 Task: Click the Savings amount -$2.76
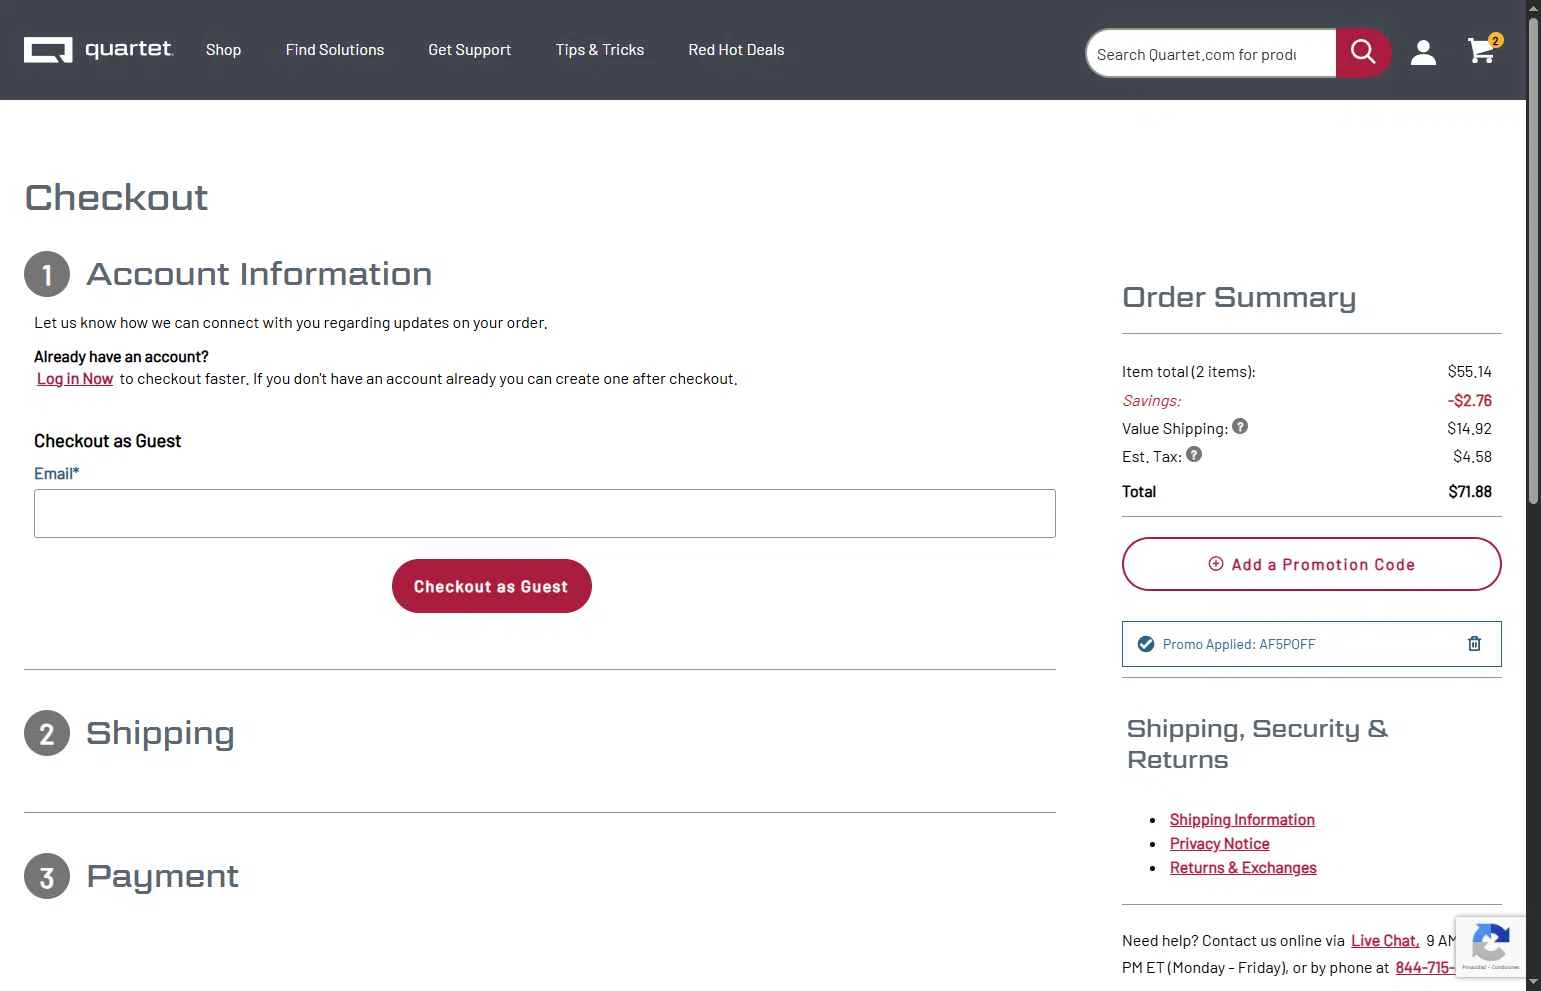click(x=1470, y=401)
